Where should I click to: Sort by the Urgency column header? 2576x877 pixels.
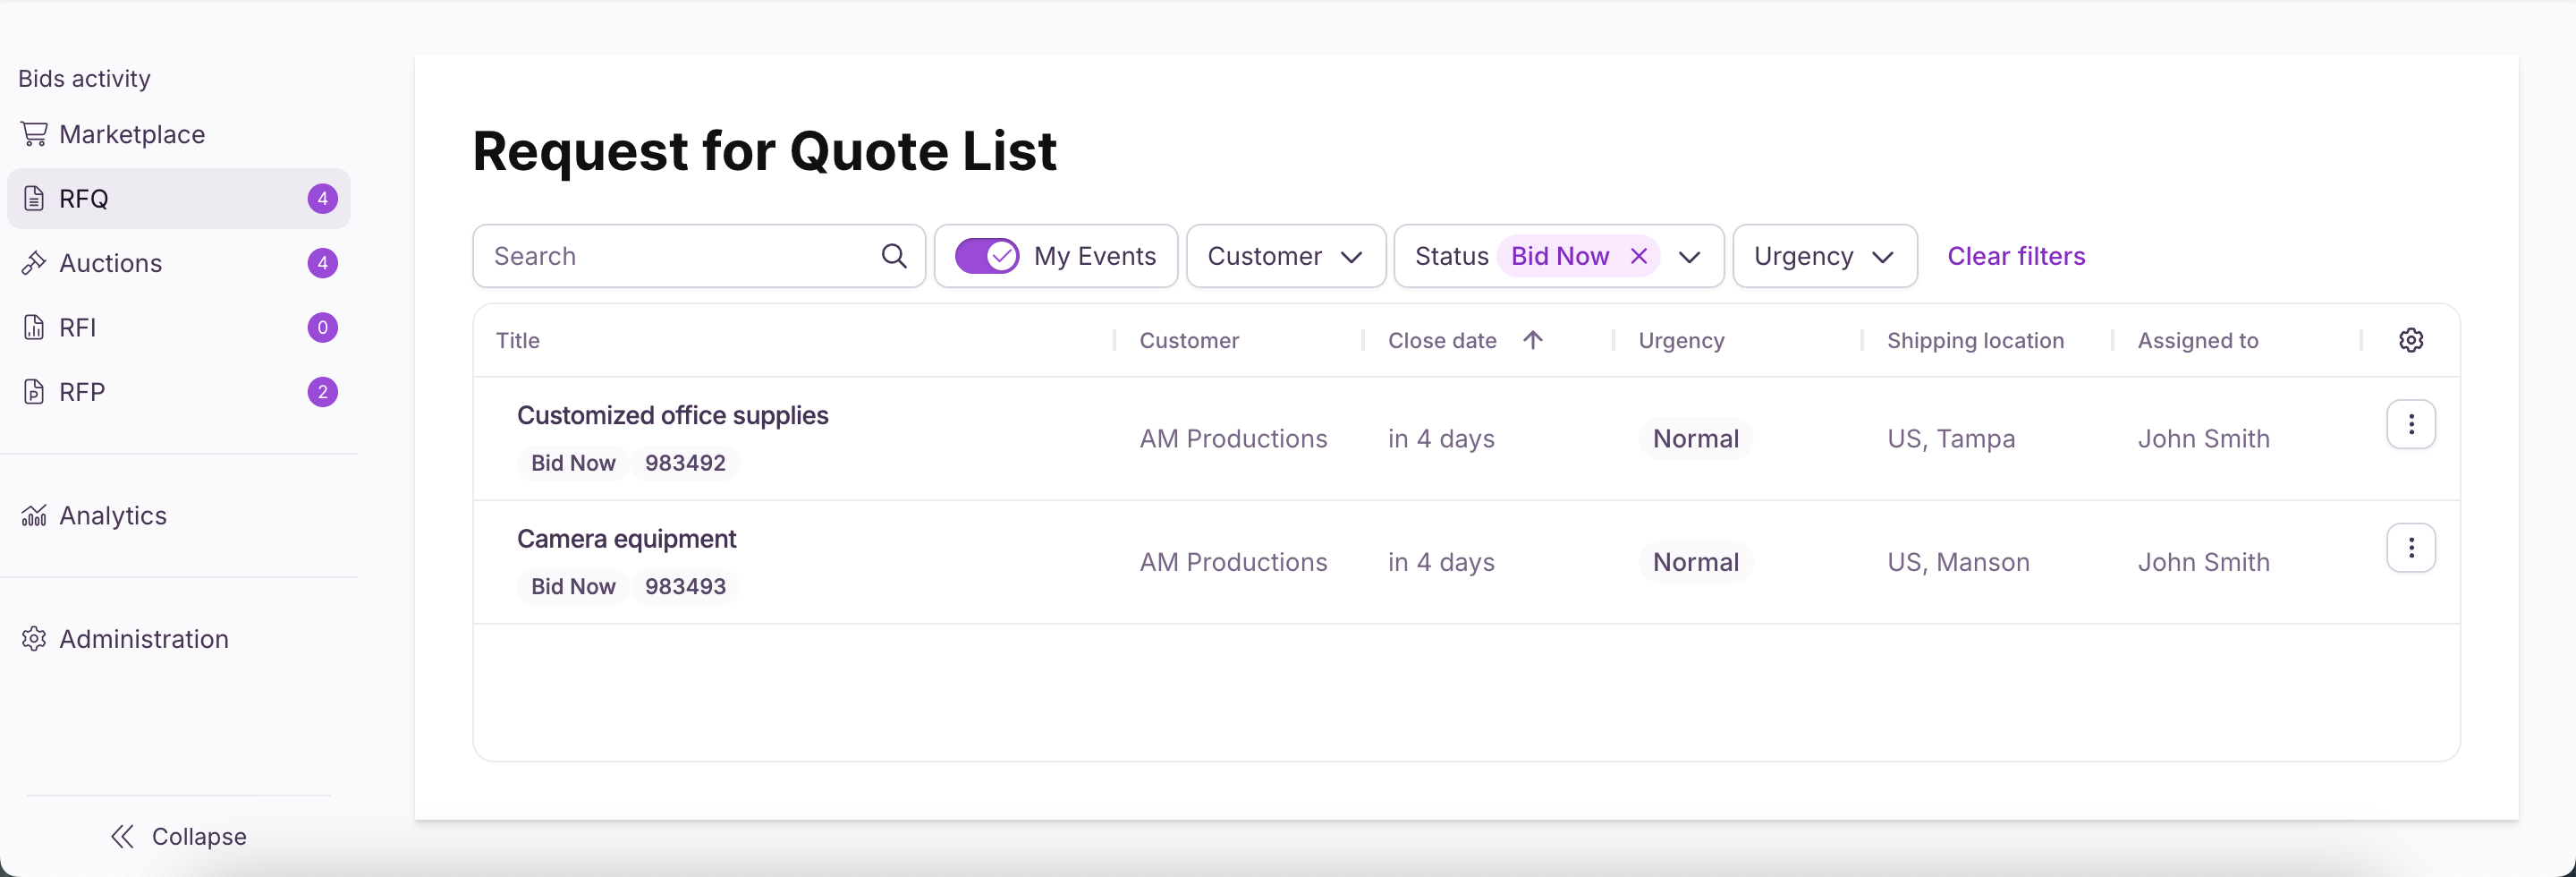tap(1681, 340)
